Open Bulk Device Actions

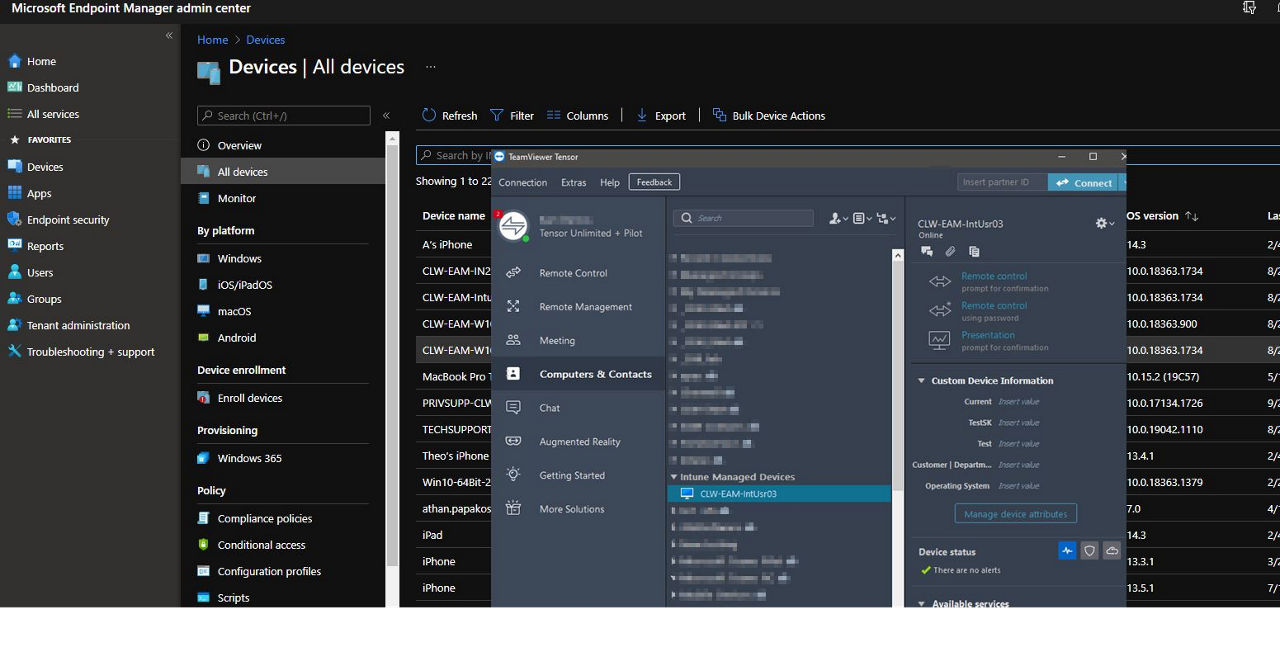(x=769, y=116)
